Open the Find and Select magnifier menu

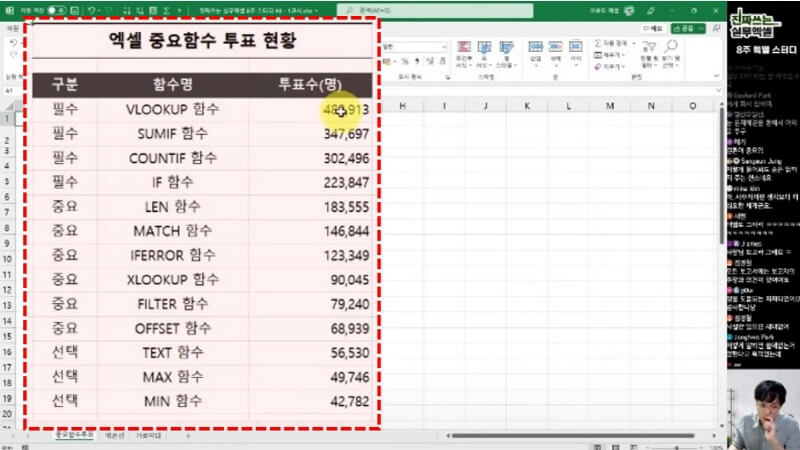click(x=671, y=54)
